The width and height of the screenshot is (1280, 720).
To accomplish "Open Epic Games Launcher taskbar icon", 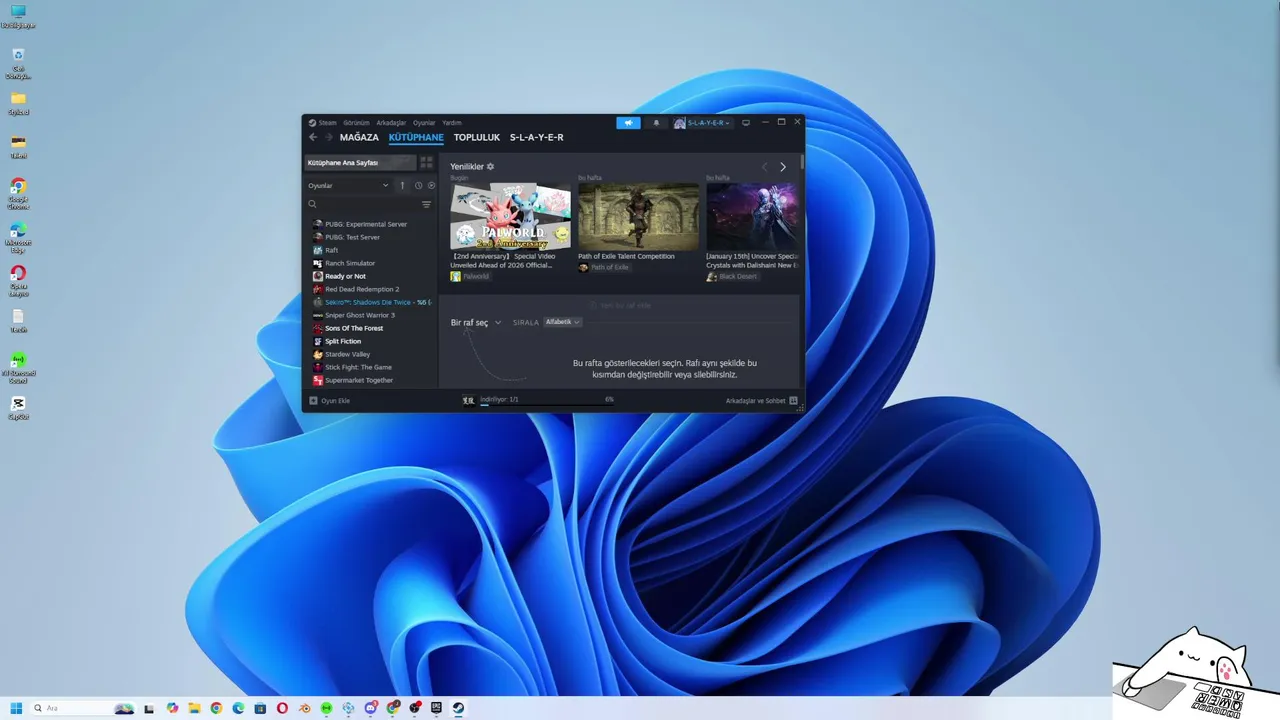I will tap(436, 708).
